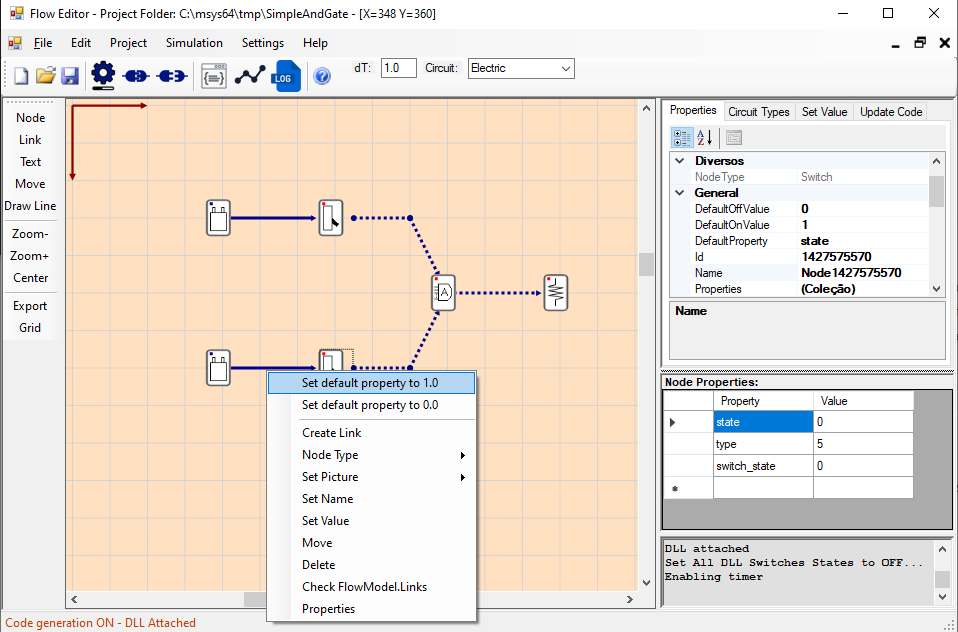958x632 pixels.
Task: Click the Node tool button
Action: [x=31, y=118]
